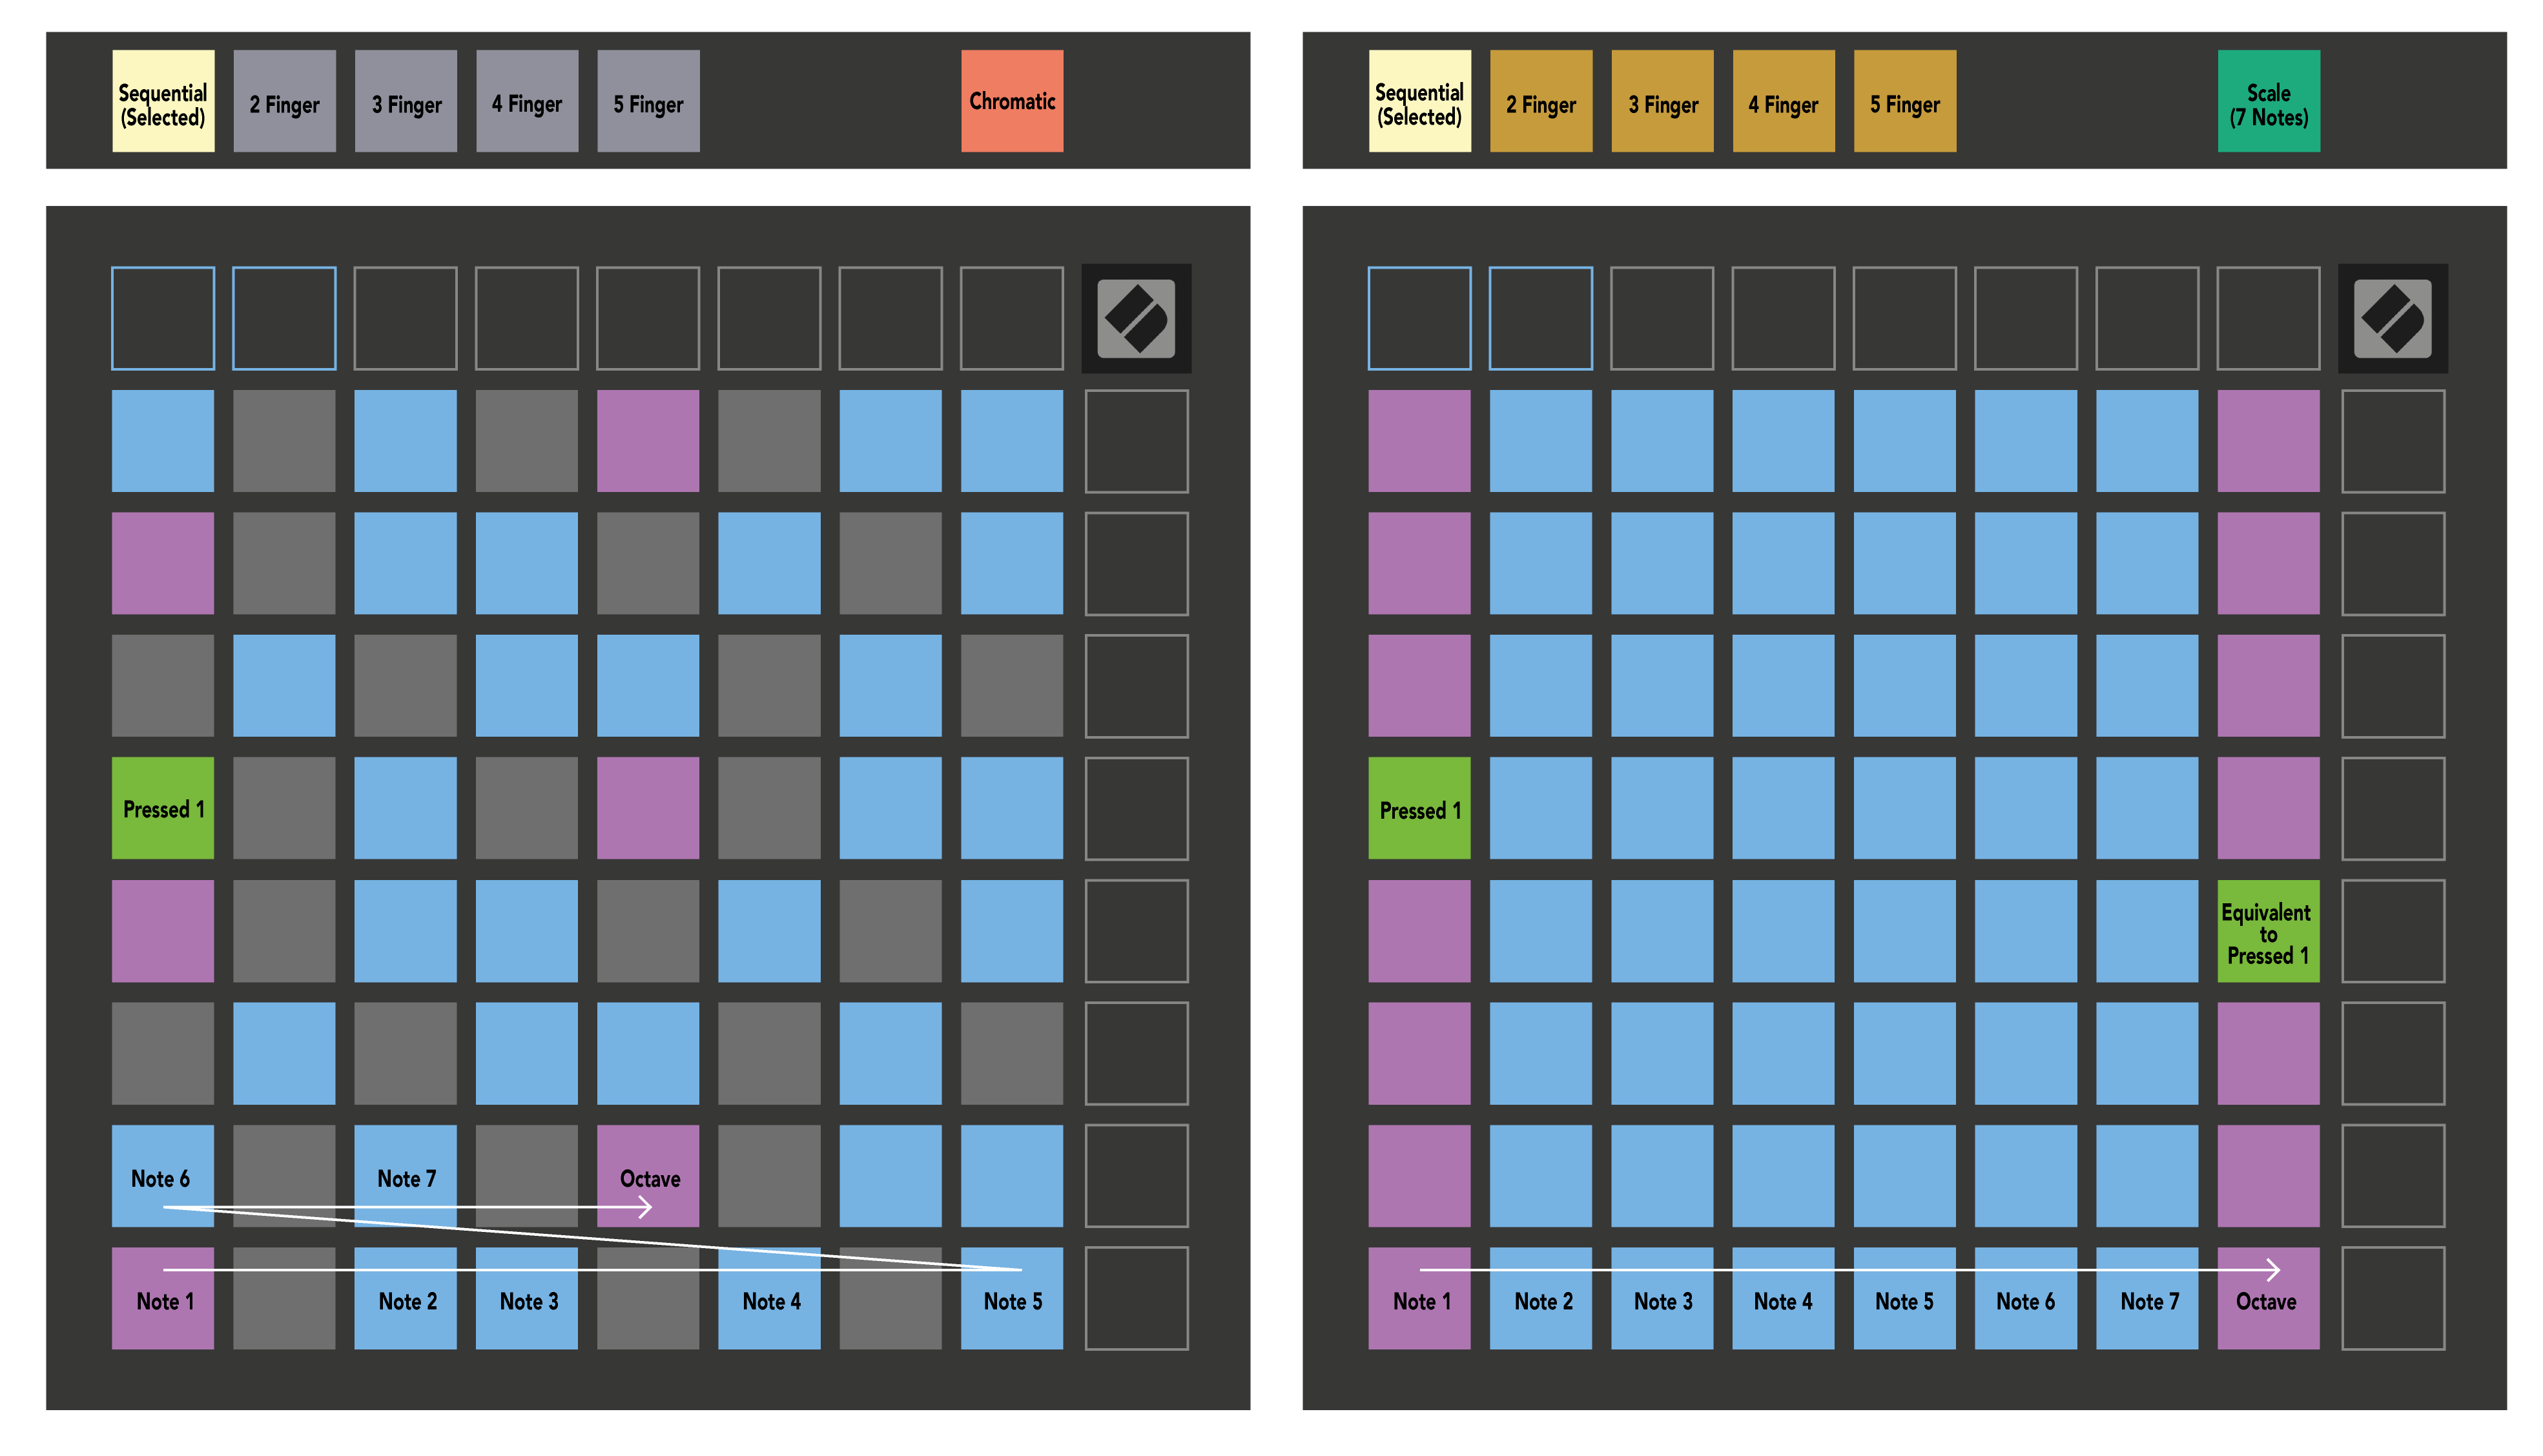Choose the gold 2 Finger pad, Scale panel
Viewport: 2543px width, 1456px height.
coord(1541,101)
